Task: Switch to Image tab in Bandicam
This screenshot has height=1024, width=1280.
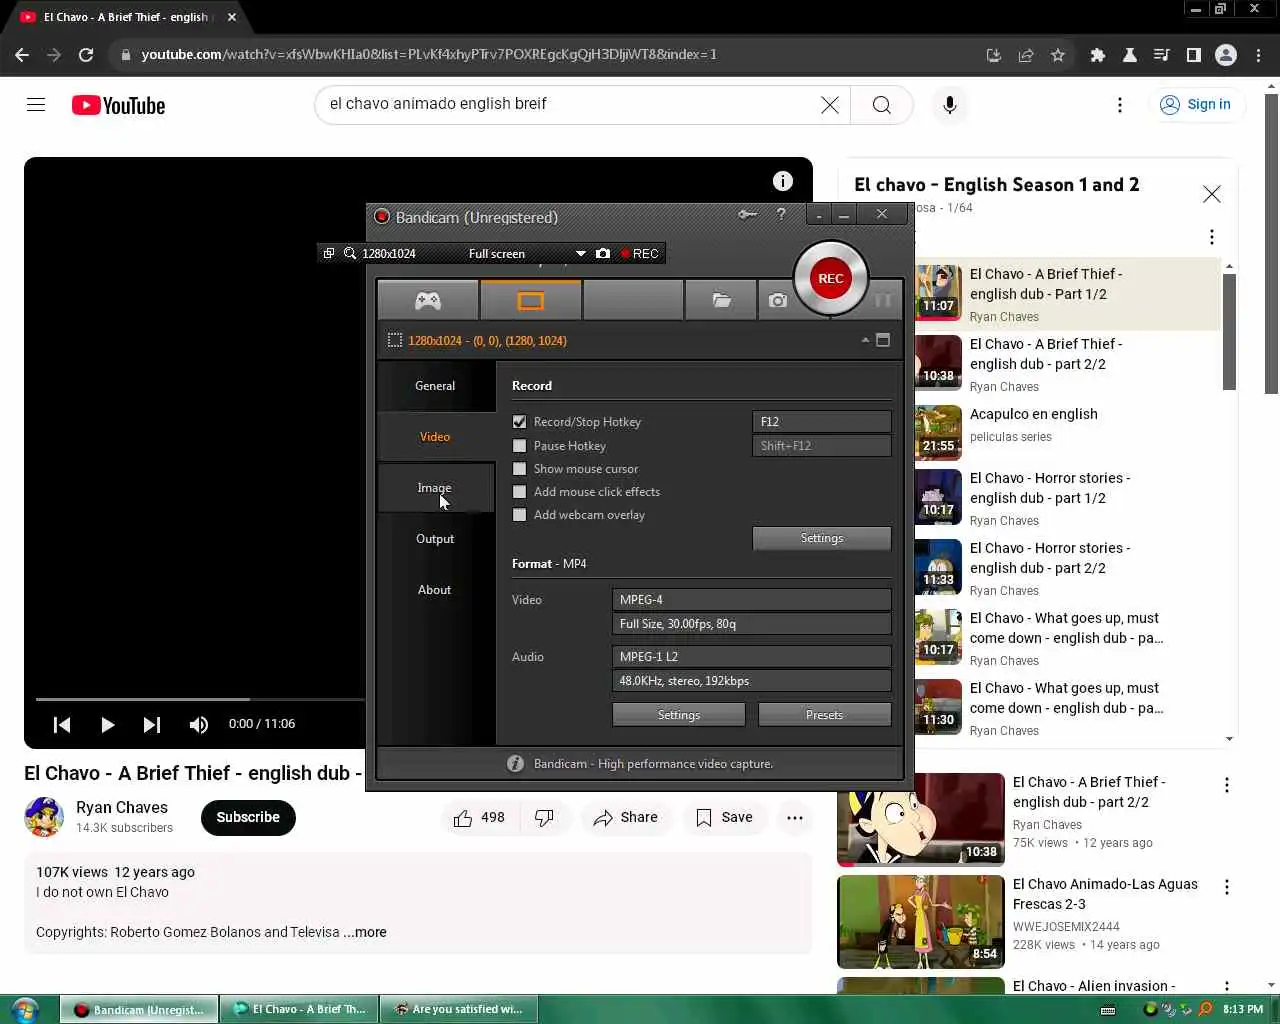Action: 435,488
